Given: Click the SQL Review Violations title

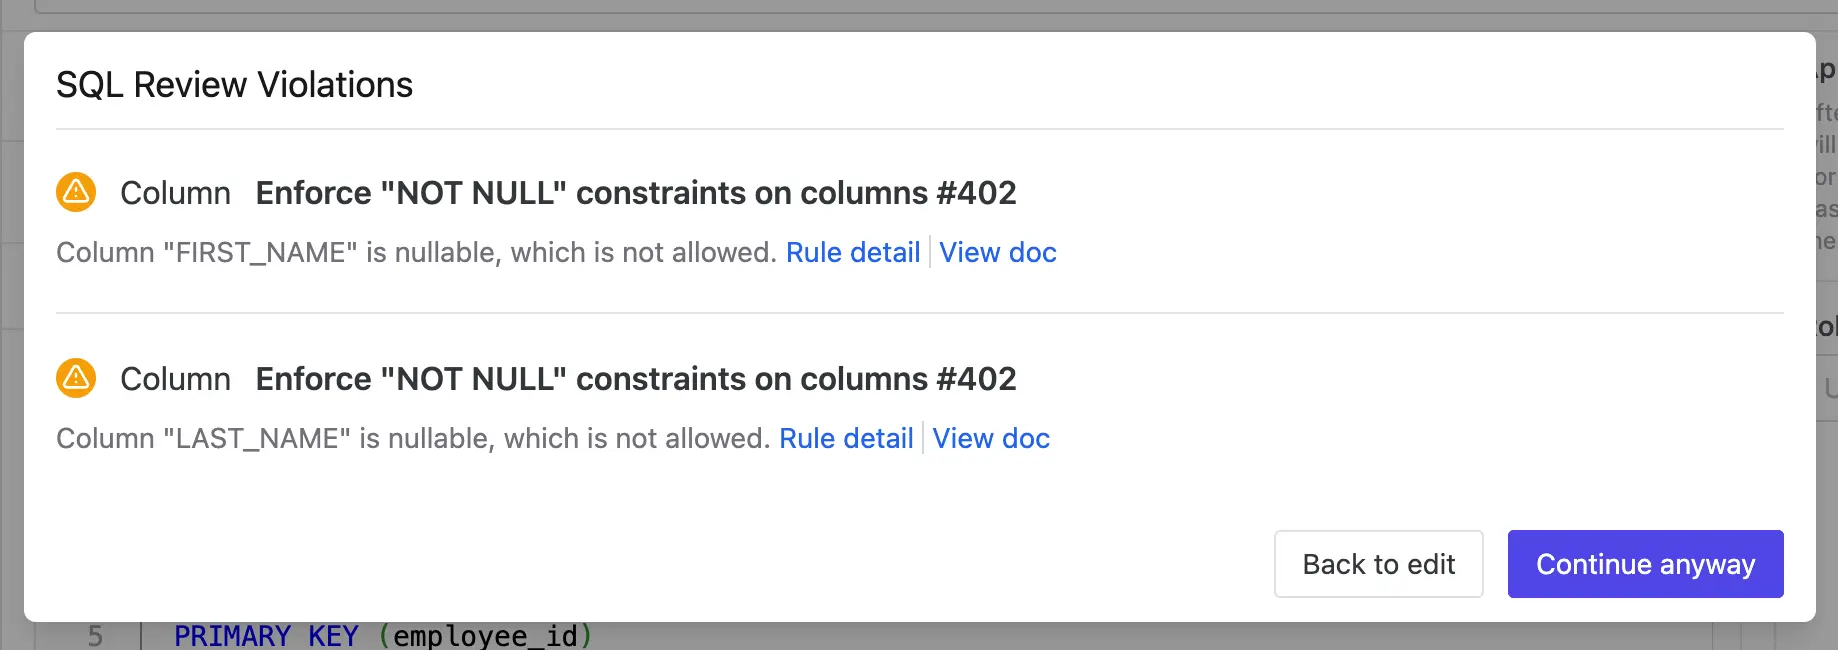Looking at the screenshot, I should click(x=234, y=85).
